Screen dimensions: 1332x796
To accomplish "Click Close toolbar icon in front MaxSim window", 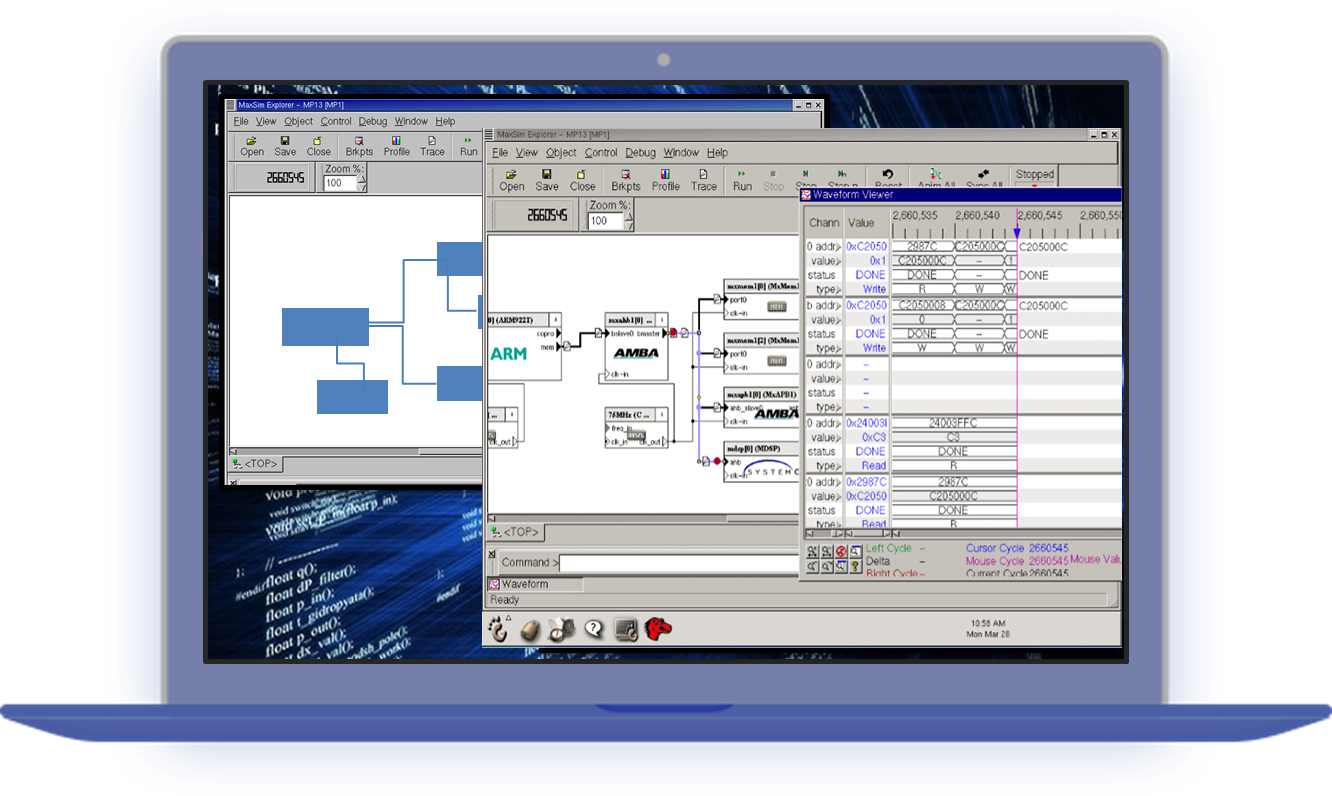I will pyautogui.click(x=582, y=180).
